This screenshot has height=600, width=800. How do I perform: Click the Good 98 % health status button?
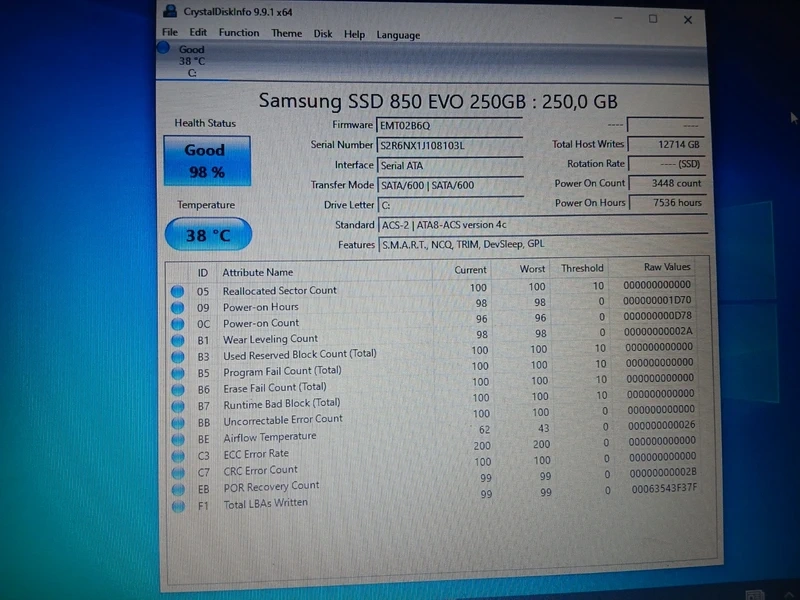click(x=207, y=161)
